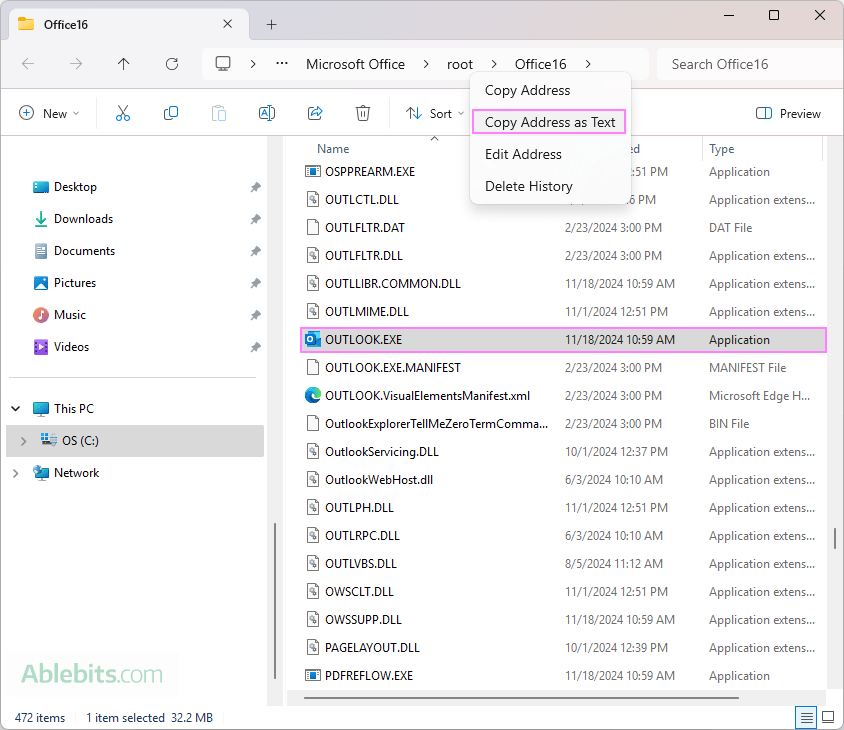Click the Search Office16 field
This screenshot has width=844, height=730.
749,64
